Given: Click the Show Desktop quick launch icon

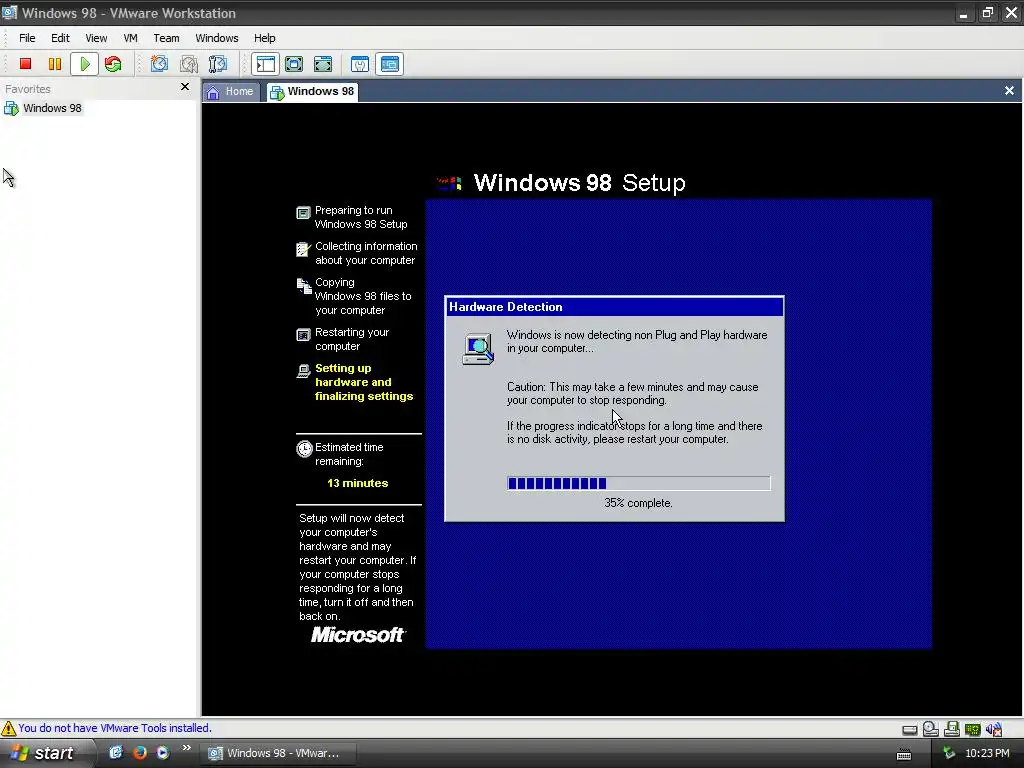Looking at the screenshot, I should 116,753.
